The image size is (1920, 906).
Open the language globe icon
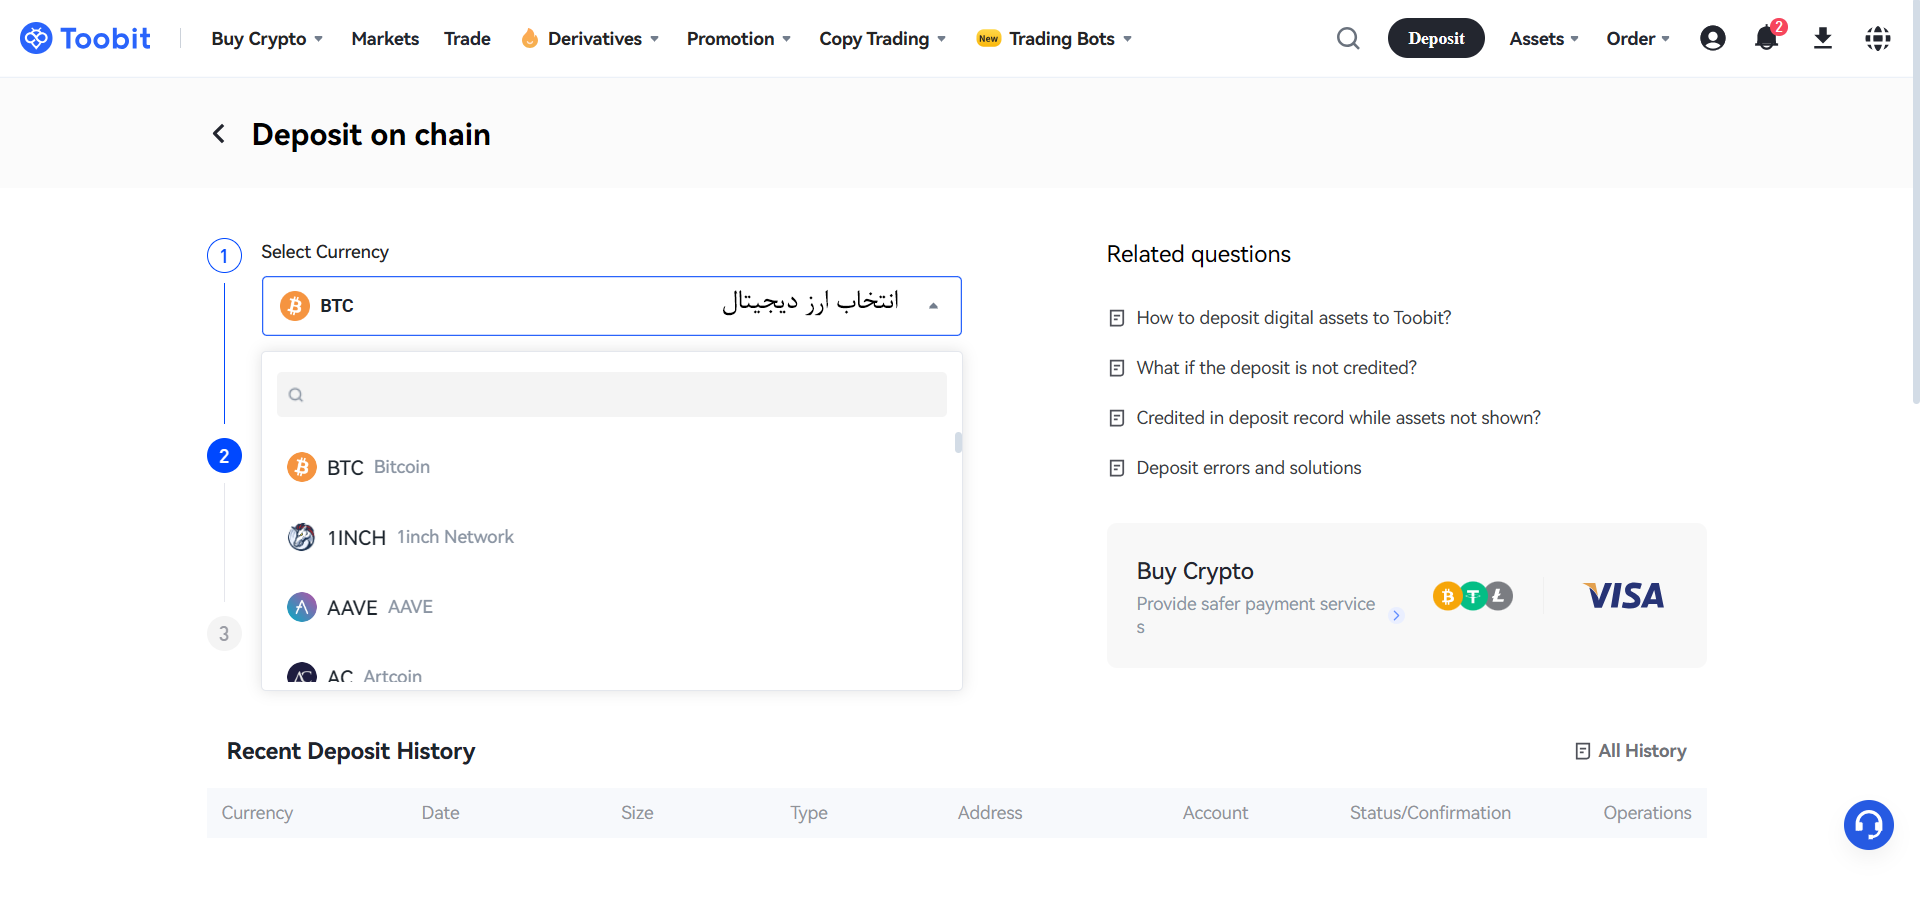click(1878, 38)
